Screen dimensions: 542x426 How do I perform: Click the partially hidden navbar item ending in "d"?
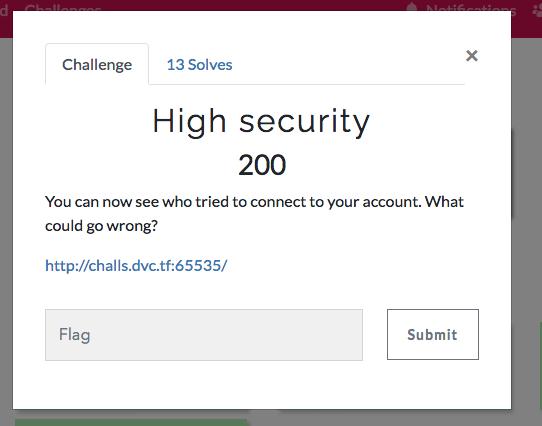(x=4, y=9)
